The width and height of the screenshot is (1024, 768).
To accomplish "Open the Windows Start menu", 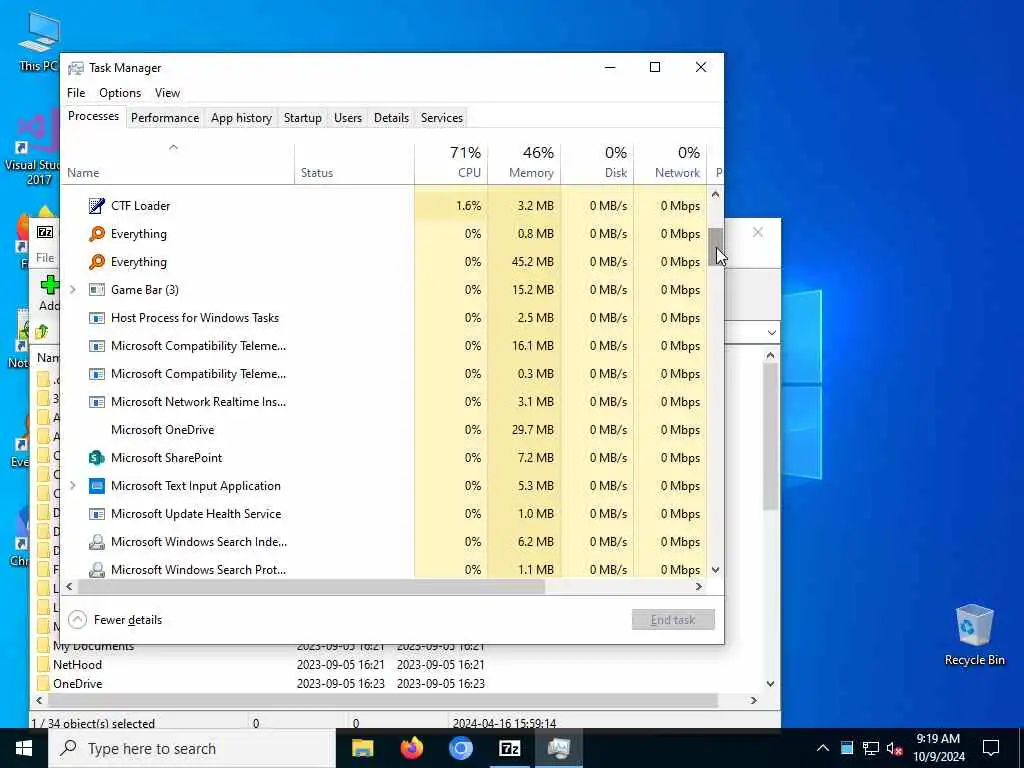I will [x=24, y=748].
